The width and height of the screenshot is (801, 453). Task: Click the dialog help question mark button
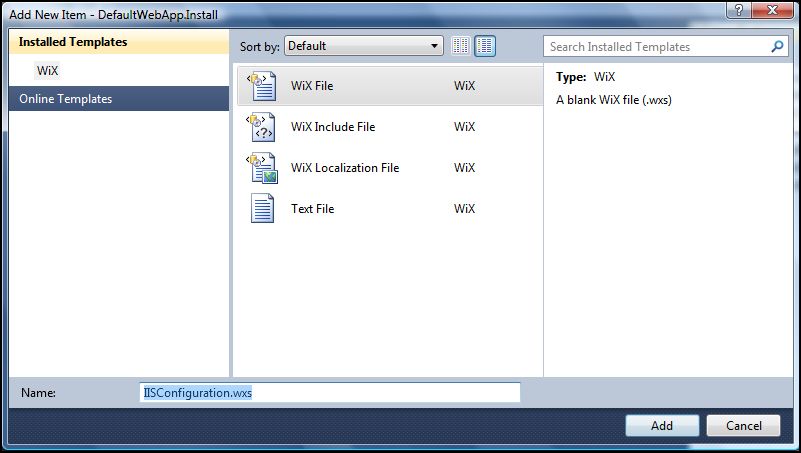739,10
